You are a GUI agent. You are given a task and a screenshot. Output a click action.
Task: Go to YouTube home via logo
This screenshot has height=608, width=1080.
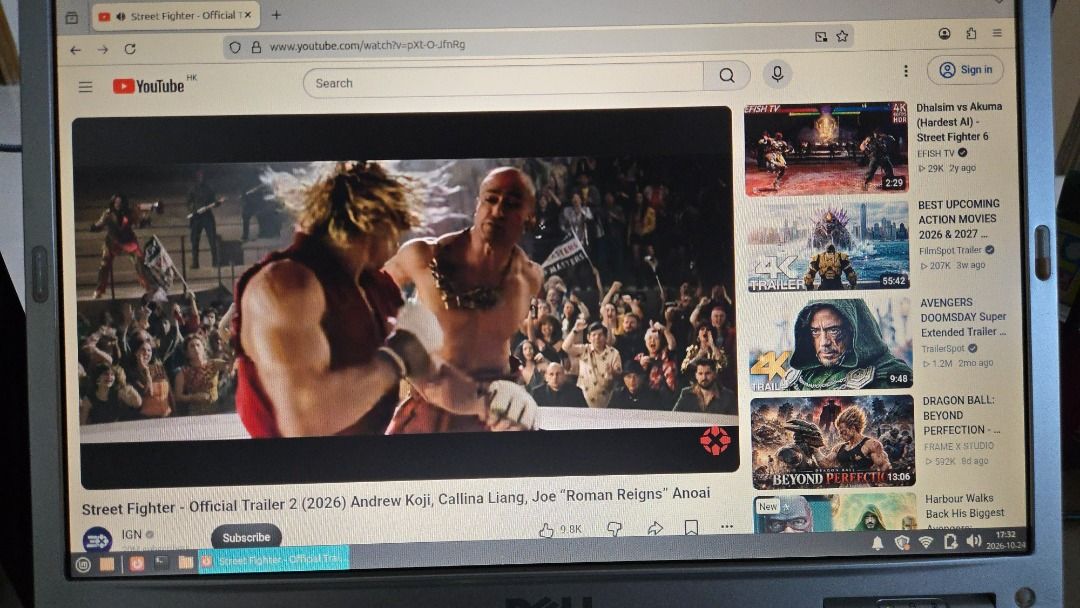[149, 85]
